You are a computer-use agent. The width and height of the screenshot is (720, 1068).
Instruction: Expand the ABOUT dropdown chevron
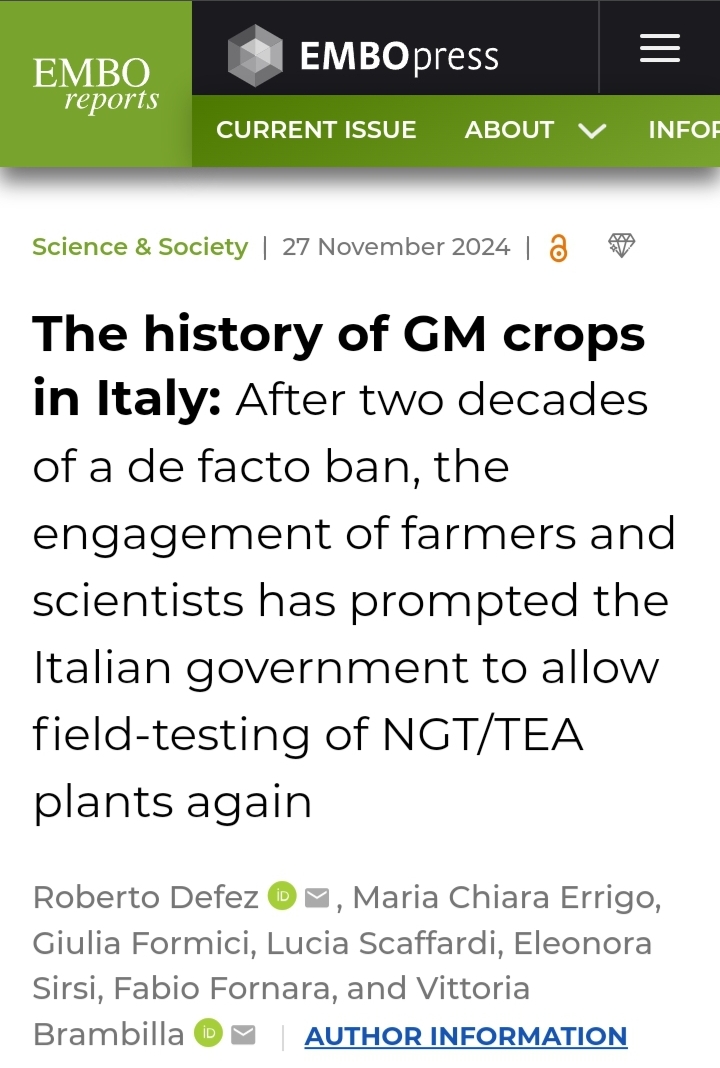[592, 130]
